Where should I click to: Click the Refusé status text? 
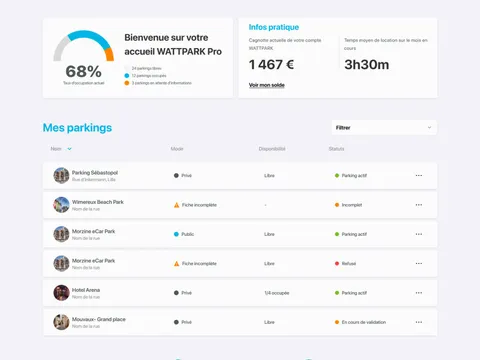click(x=349, y=263)
